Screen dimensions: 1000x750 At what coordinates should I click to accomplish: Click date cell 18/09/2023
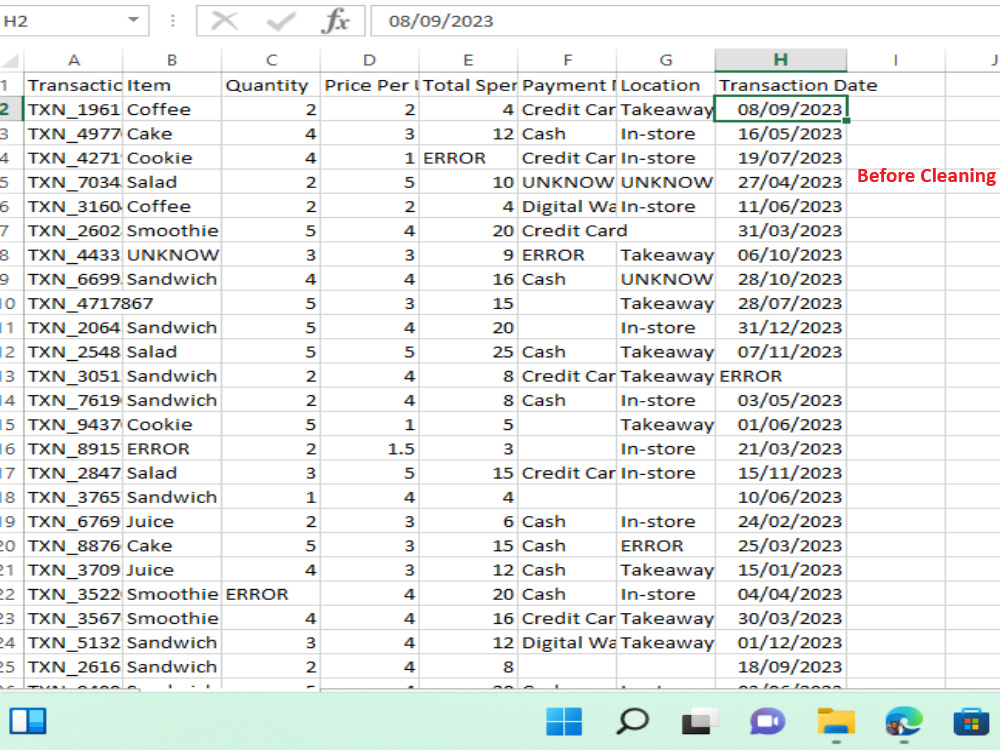click(781, 666)
